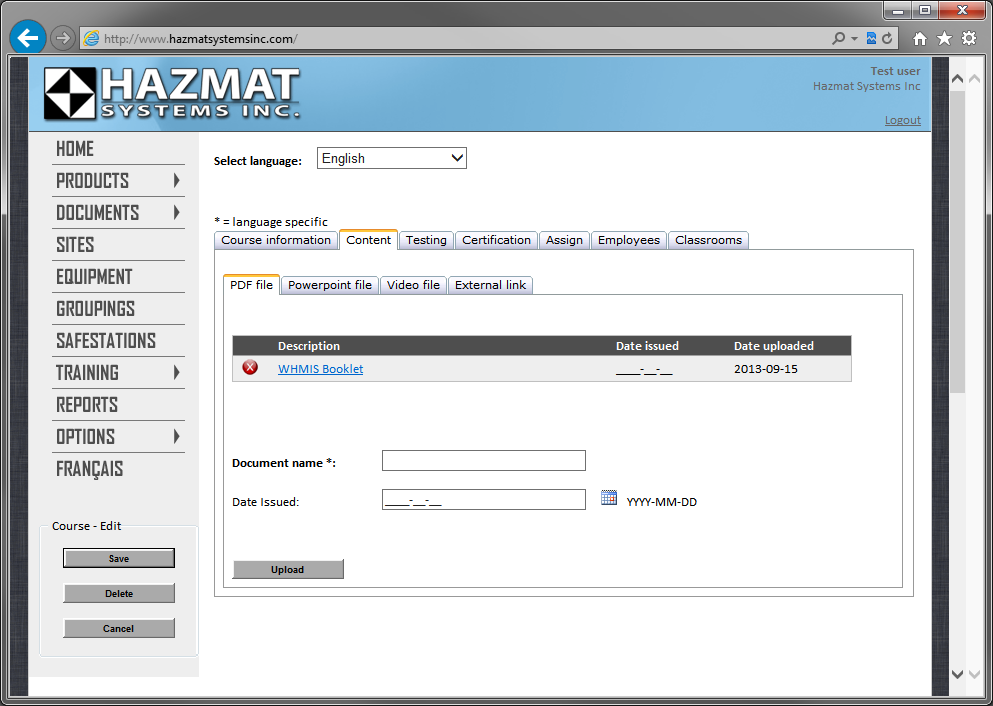The width and height of the screenshot is (993, 706).
Task: Click the refresh icon in address bar
Action: click(x=886, y=39)
